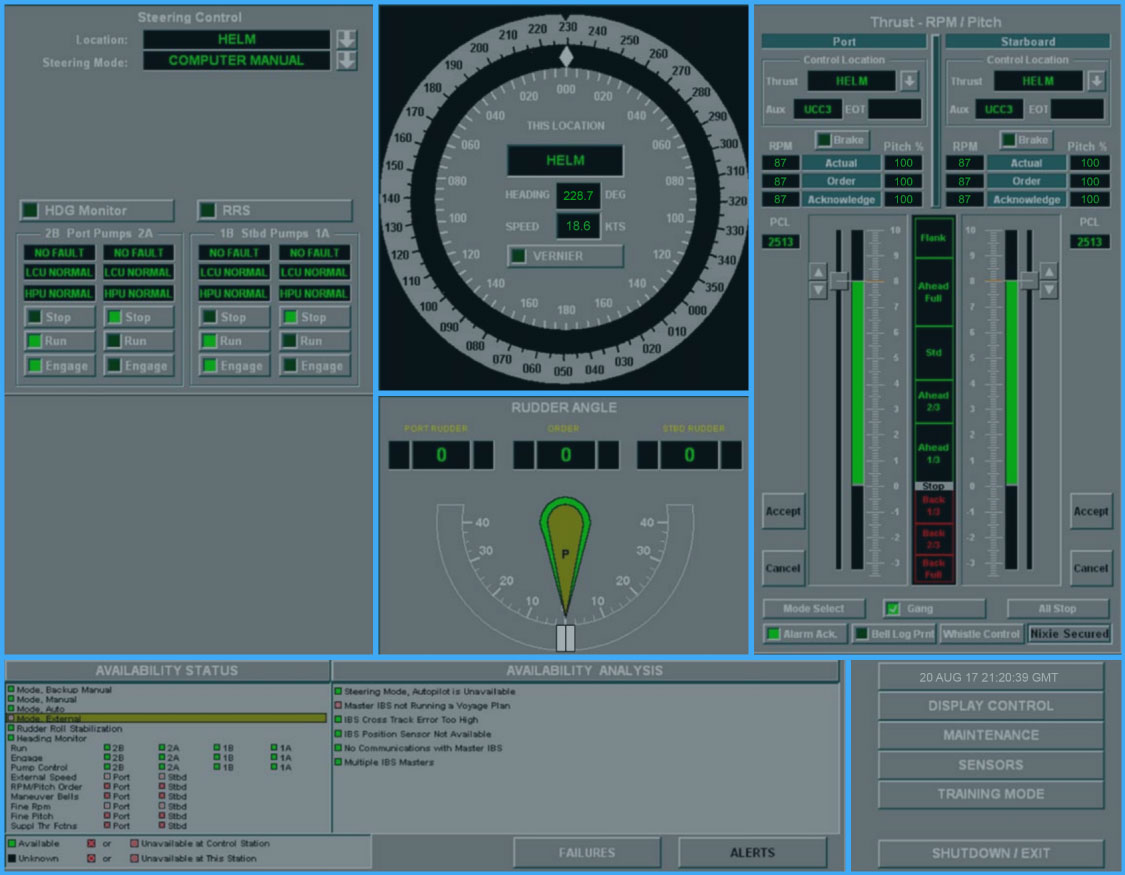
Task: Open the Steering Mode dropdown arrow
Action: coord(346,61)
